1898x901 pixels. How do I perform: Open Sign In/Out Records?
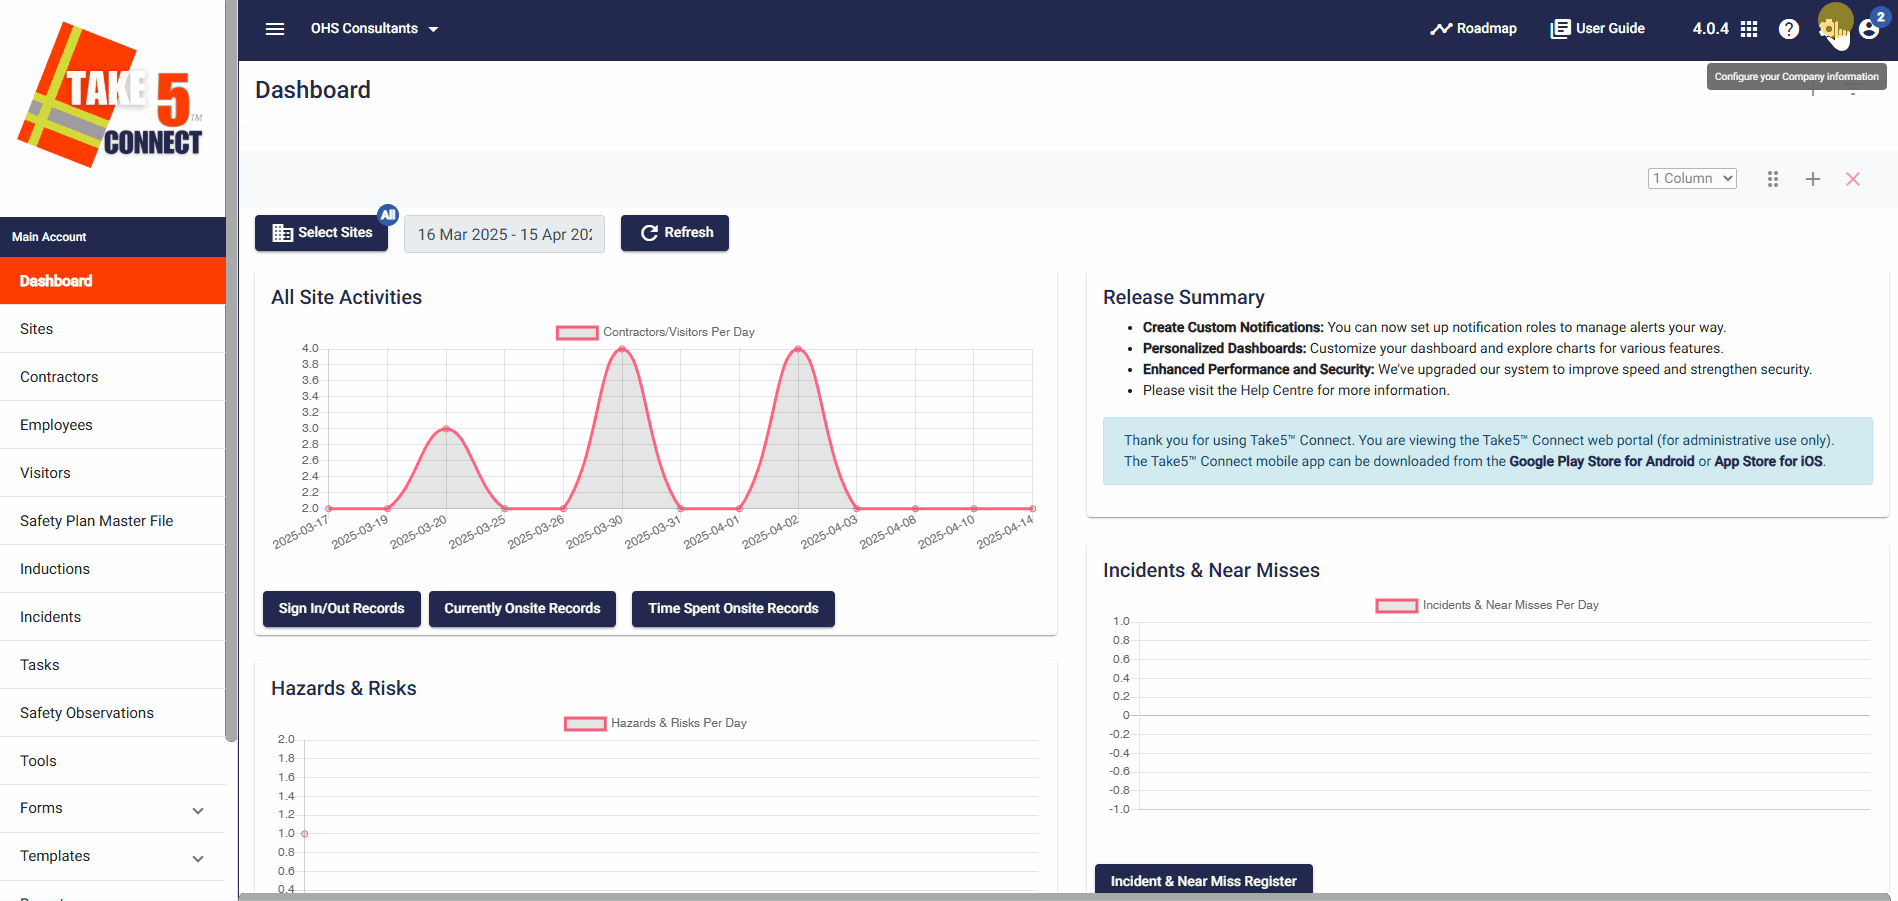[x=342, y=609]
